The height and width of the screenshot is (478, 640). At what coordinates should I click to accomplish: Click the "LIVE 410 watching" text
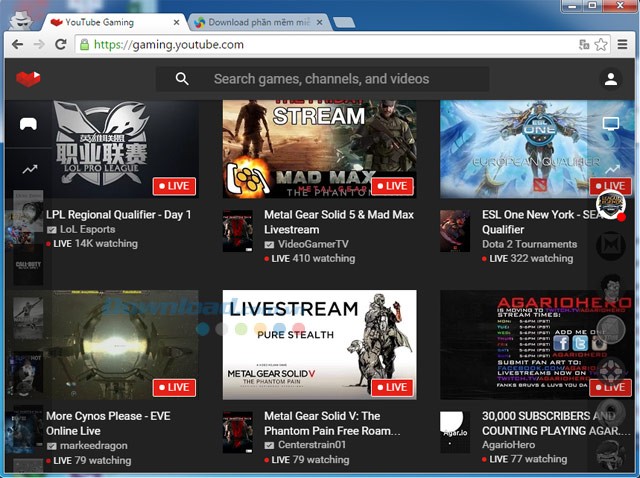310,258
